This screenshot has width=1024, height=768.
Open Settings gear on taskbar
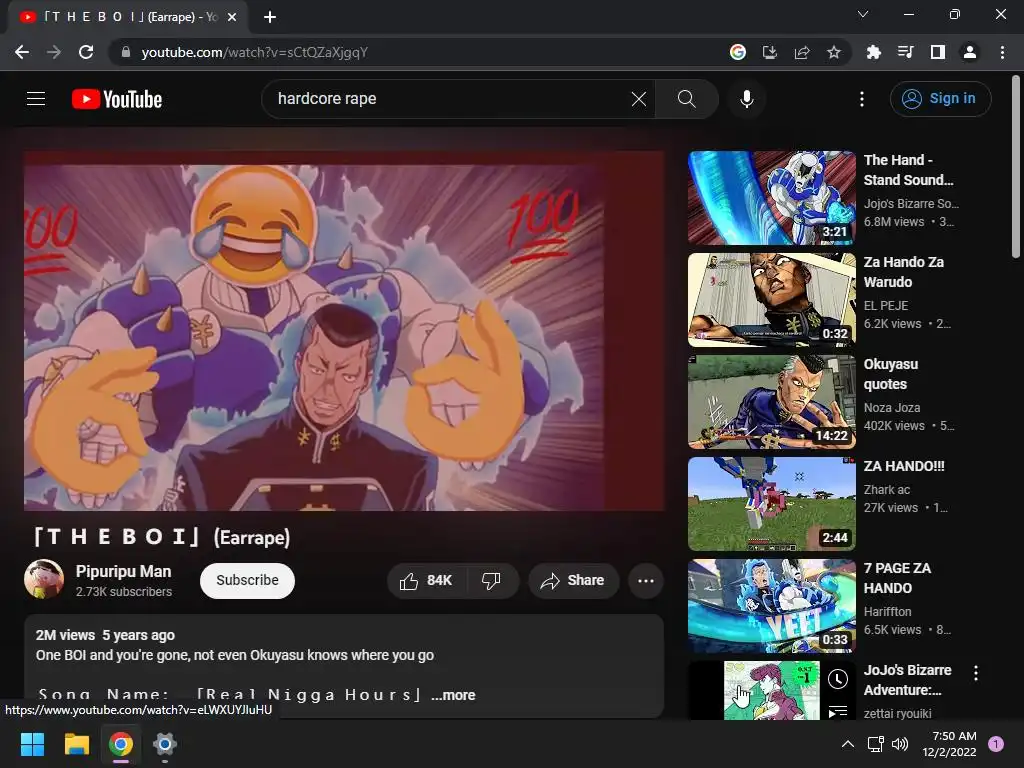click(x=165, y=744)
